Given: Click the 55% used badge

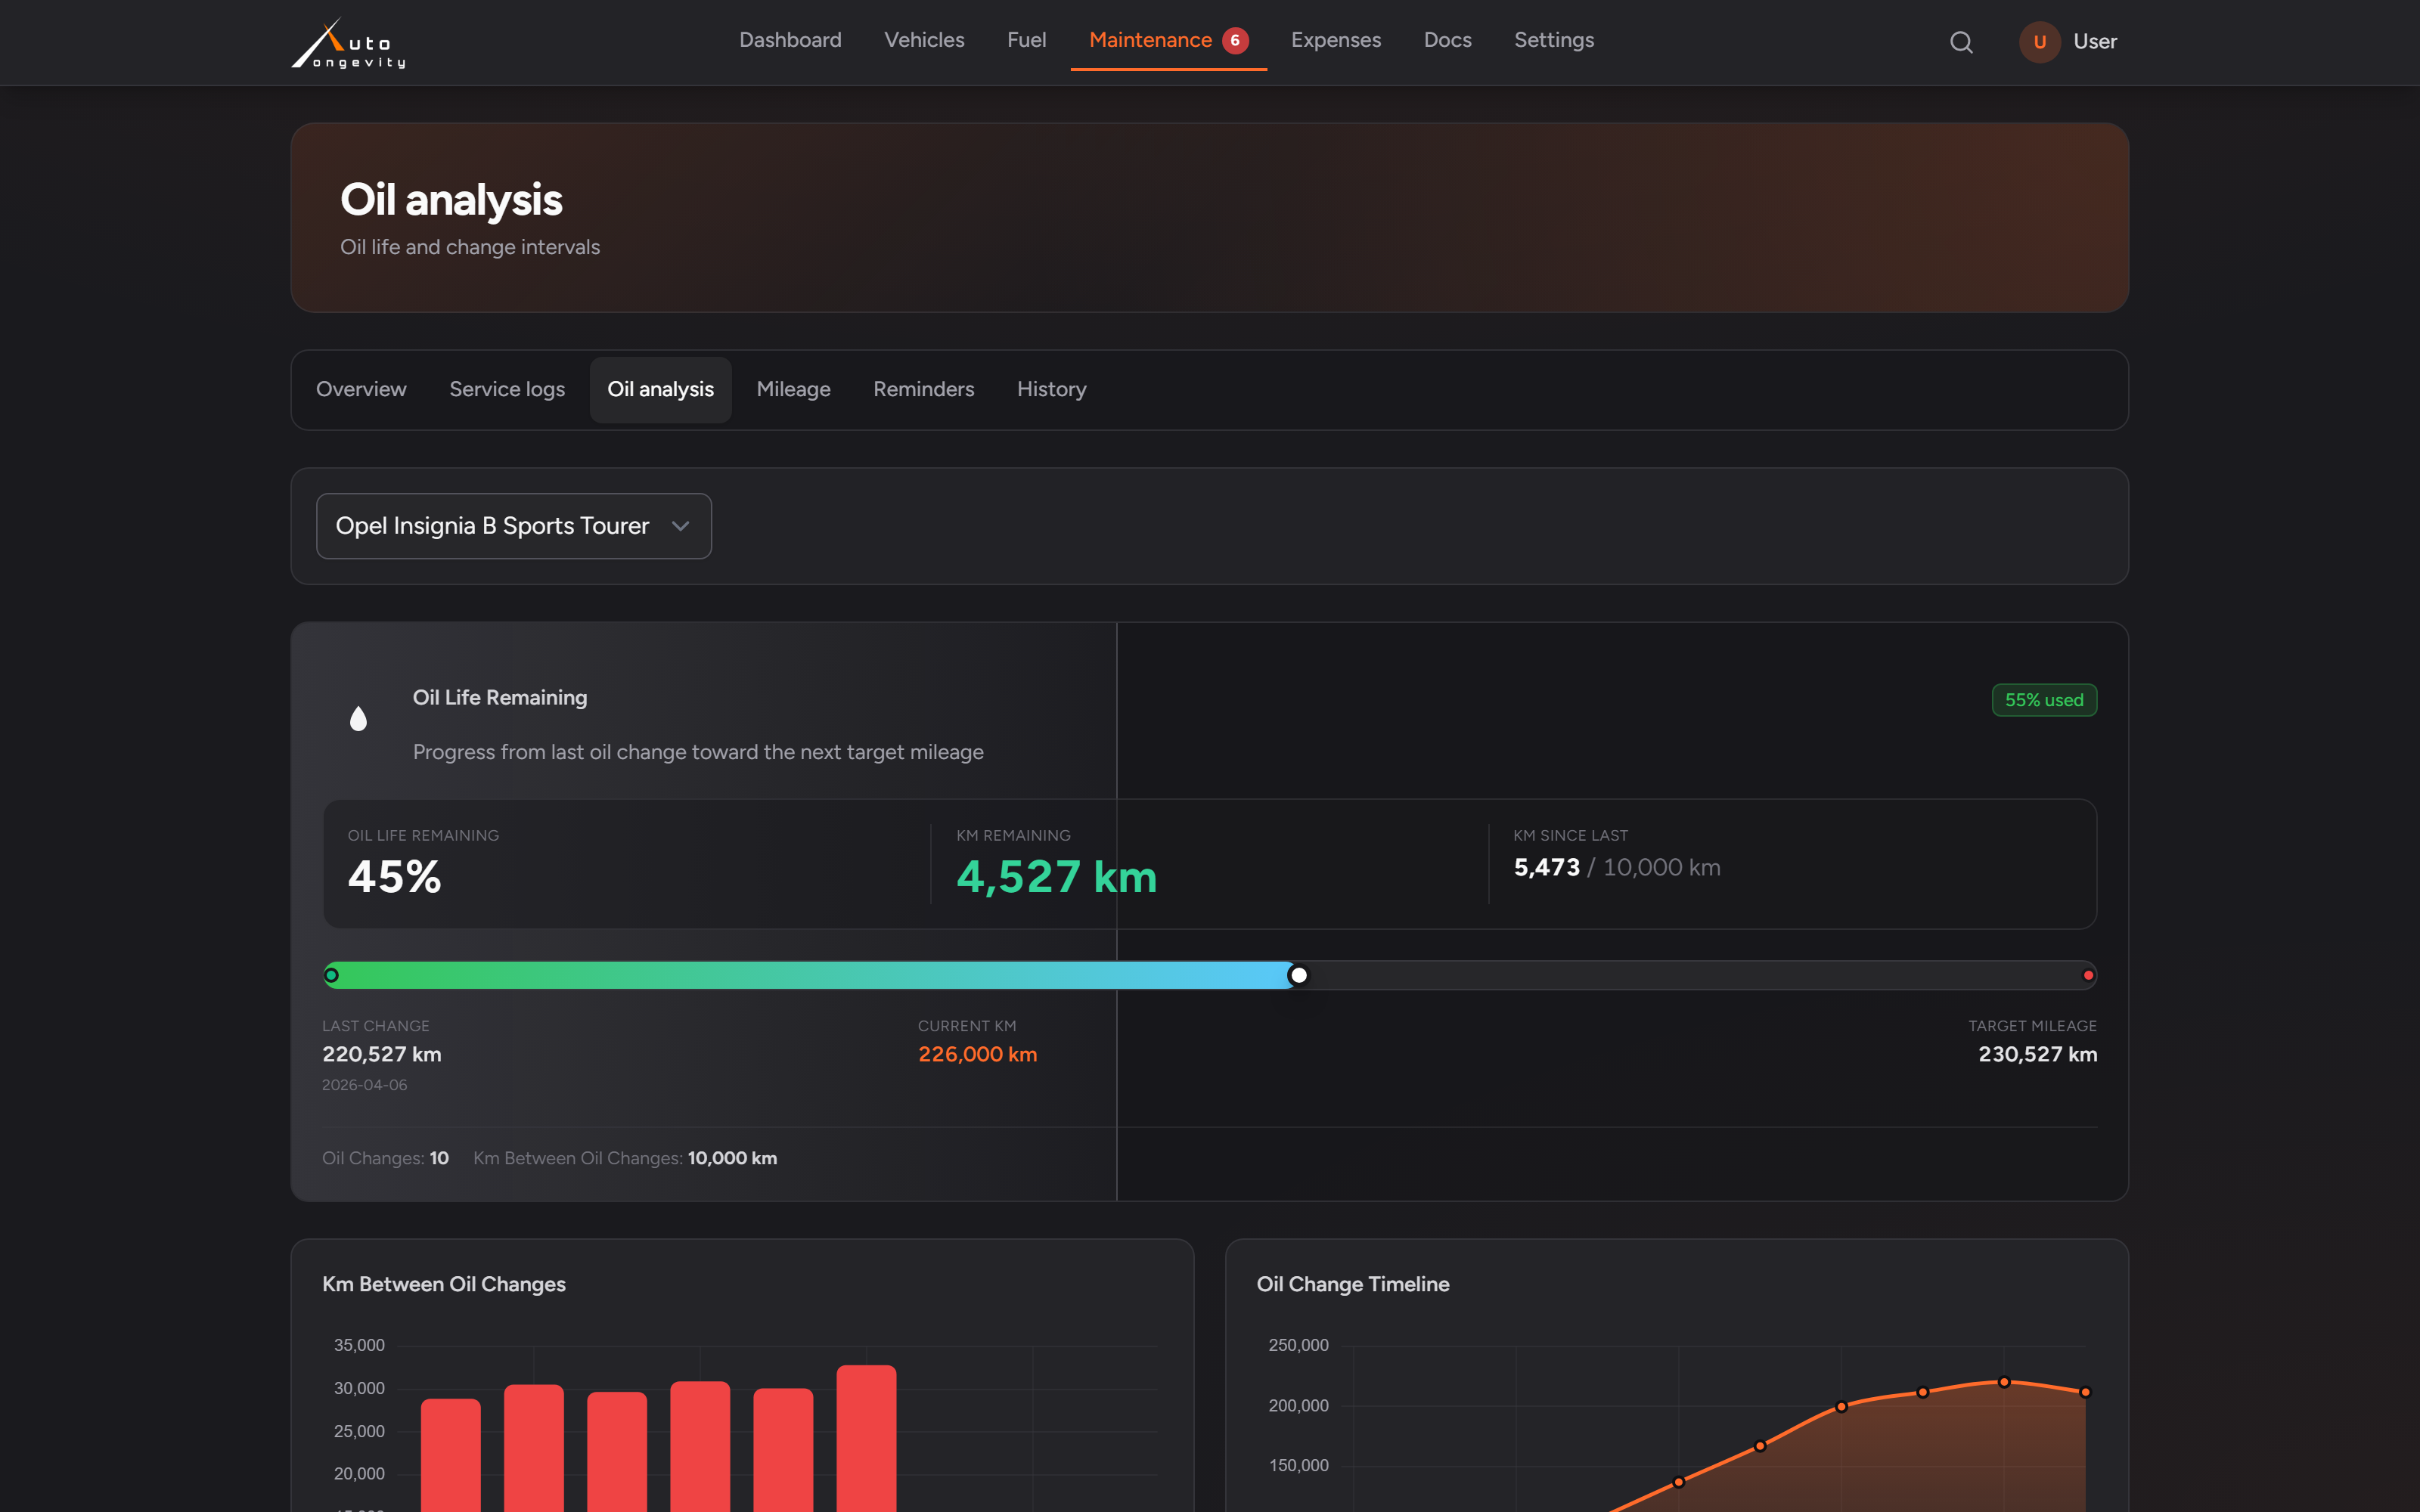Looking at the screenshot, I should click(2044, 700).
